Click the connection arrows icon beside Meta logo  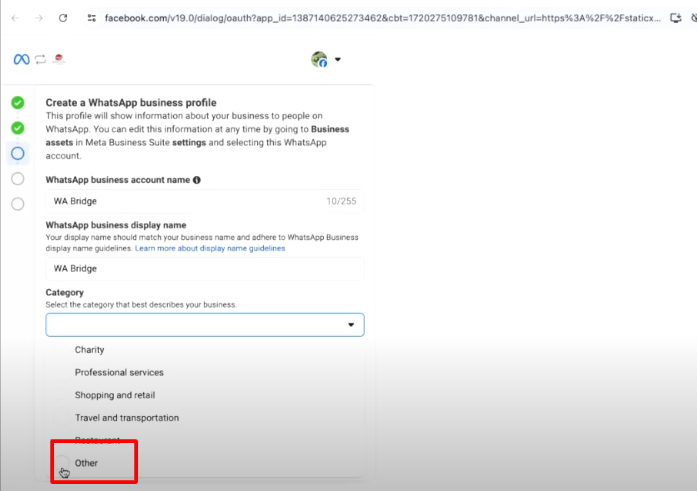pos(40,59)
